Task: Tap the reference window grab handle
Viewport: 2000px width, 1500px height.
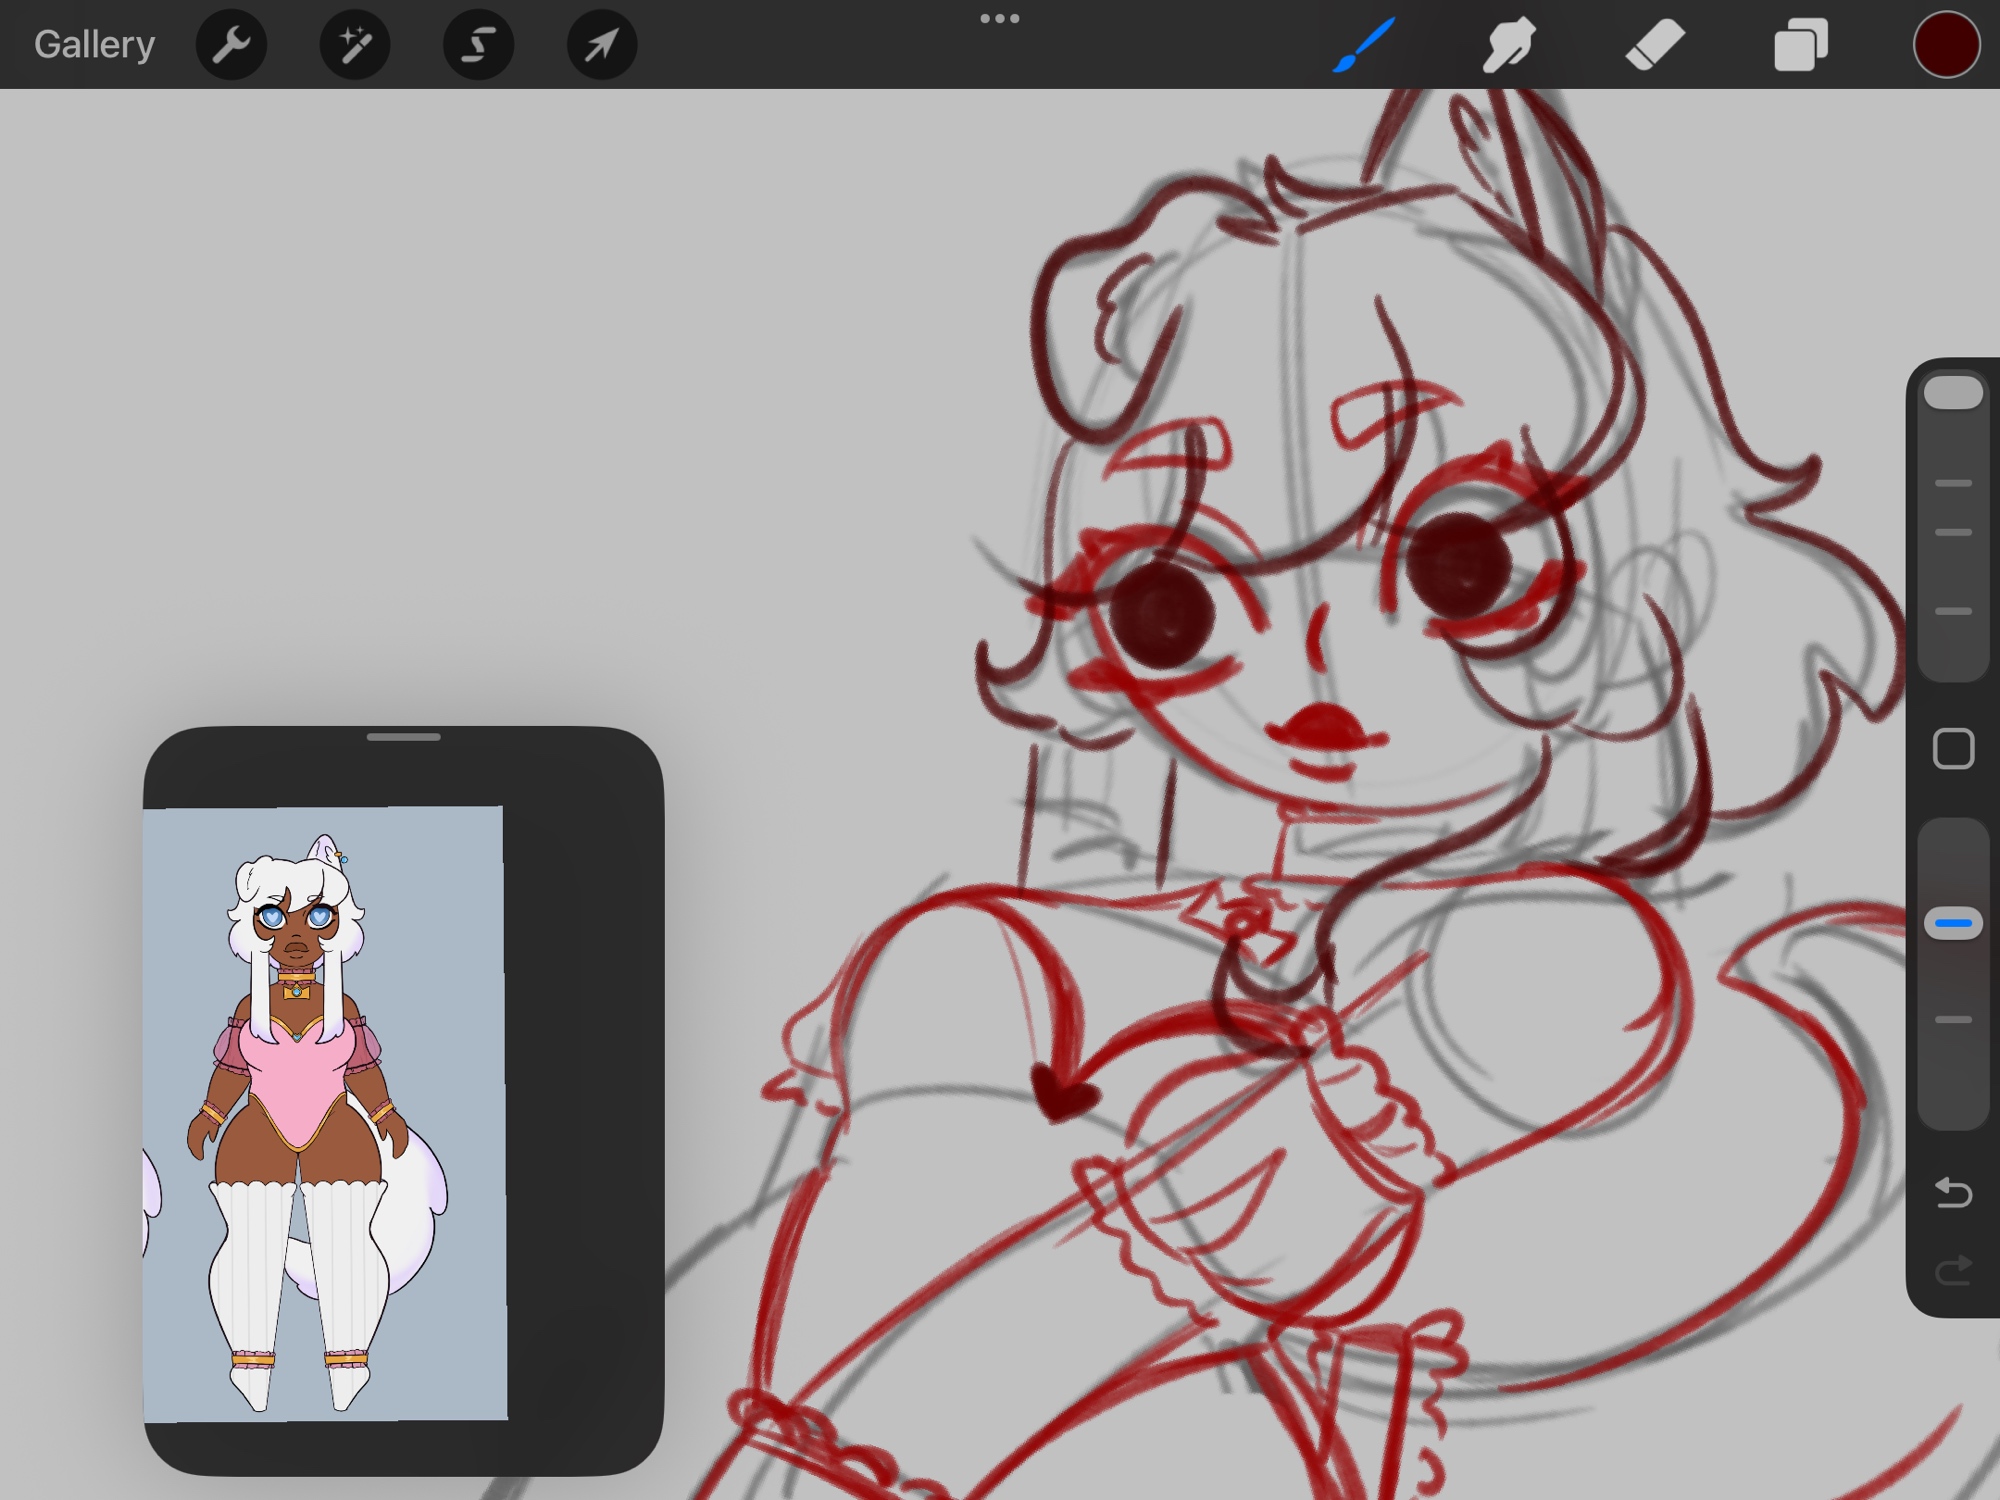Action: pyautogui.click(x=403, y=737)
